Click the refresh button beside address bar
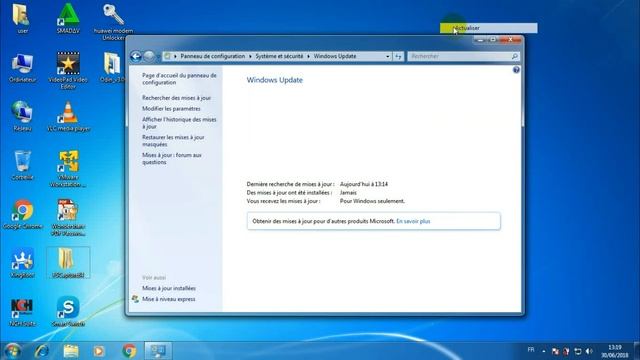The width and height of the screenshot is (640, 360). point(398,56)
